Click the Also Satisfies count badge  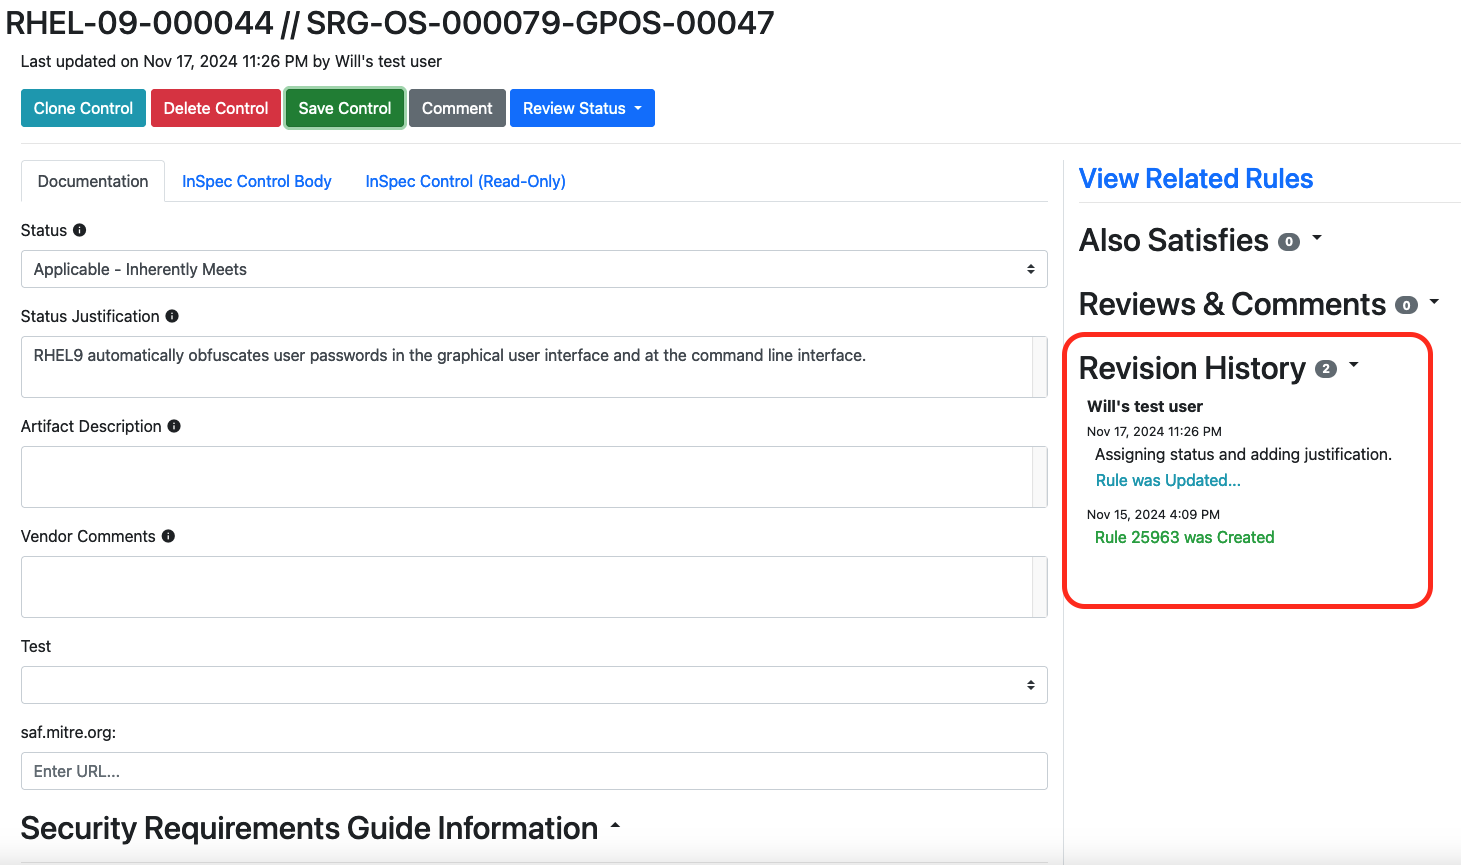click(x=1289, y=242)
